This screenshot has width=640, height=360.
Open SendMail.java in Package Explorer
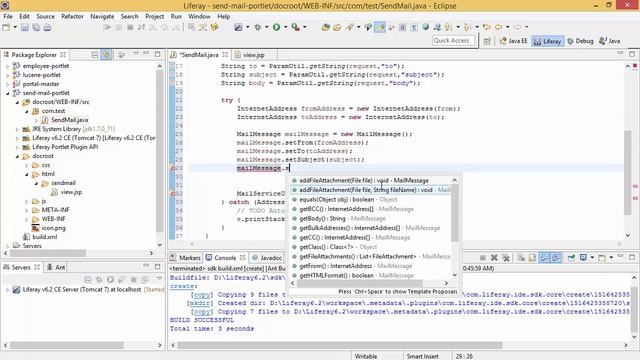69,120
